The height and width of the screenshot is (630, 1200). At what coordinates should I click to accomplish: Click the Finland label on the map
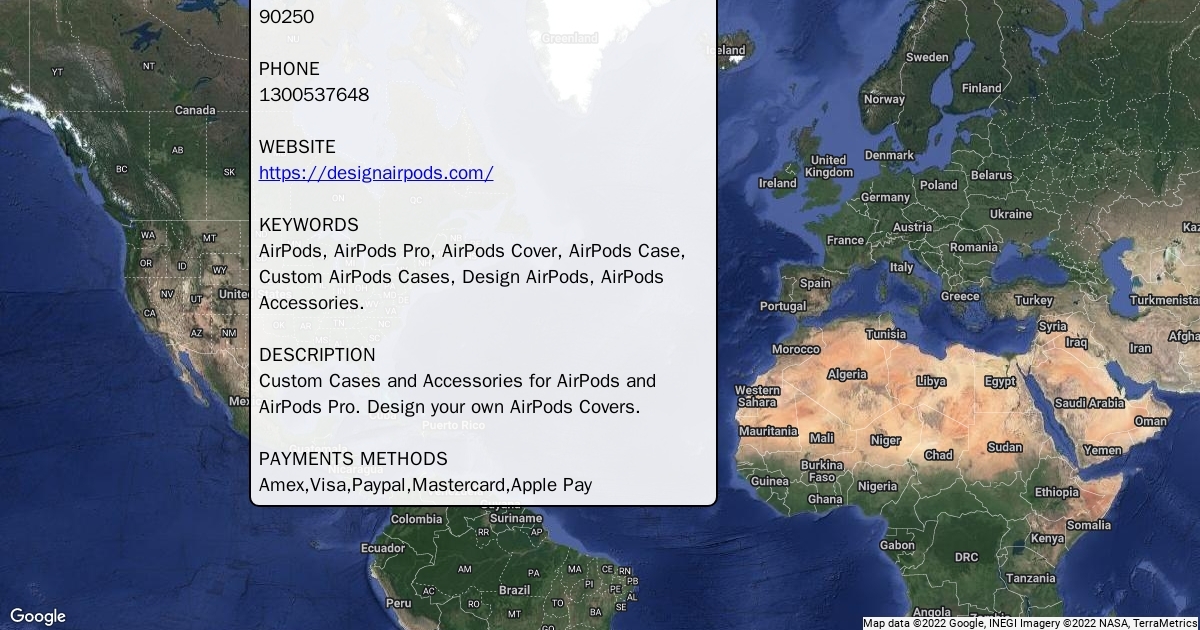[981, 88]
